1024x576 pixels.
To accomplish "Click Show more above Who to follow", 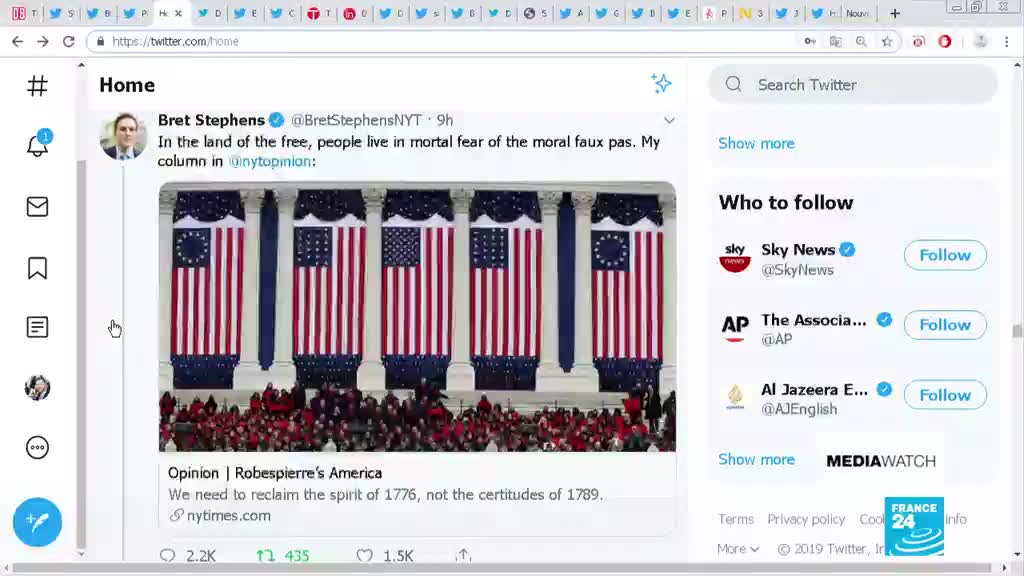I will tap(756, 143).
